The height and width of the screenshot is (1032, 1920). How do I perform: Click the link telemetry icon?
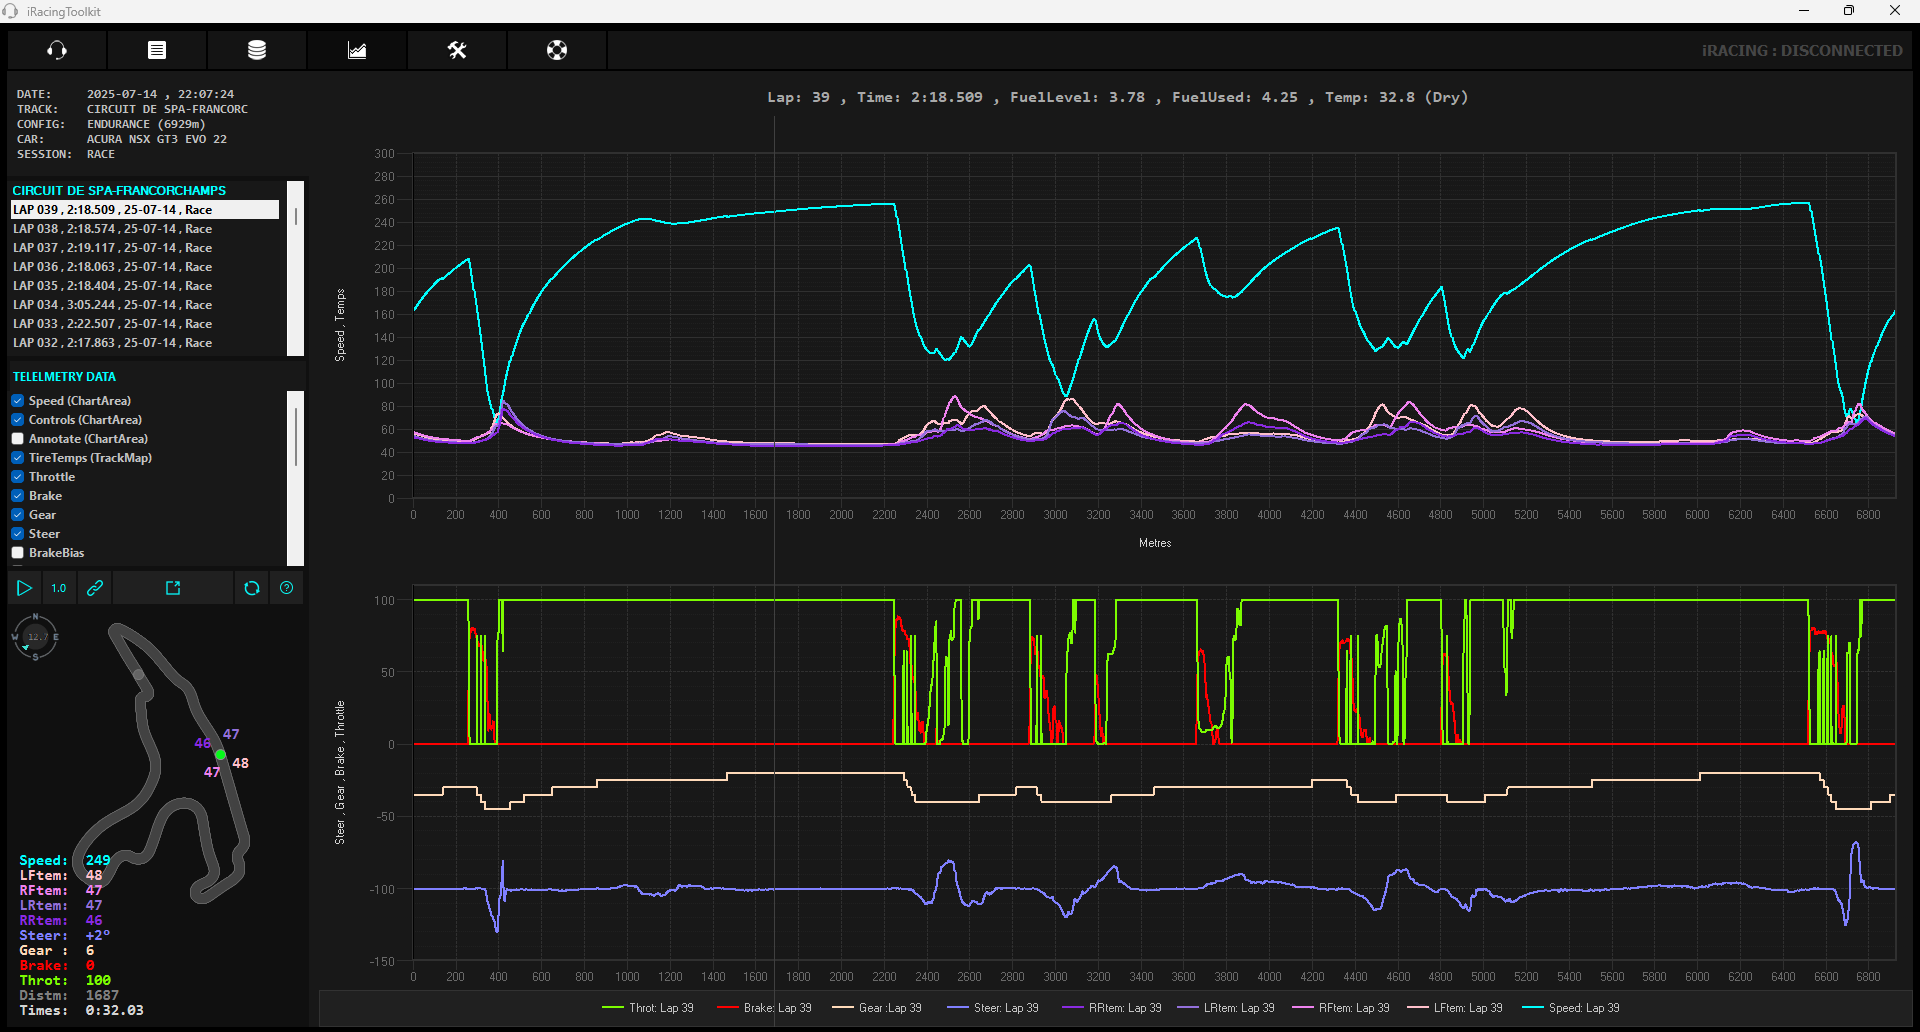tap(94, 588)
